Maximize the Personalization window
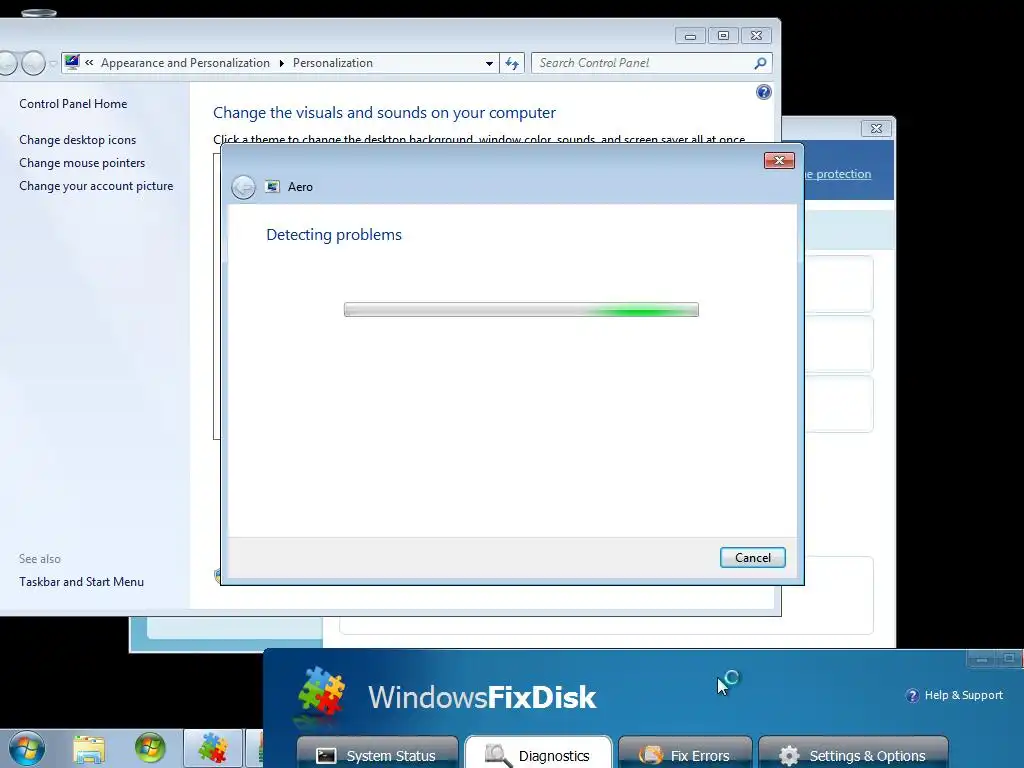 723,36
